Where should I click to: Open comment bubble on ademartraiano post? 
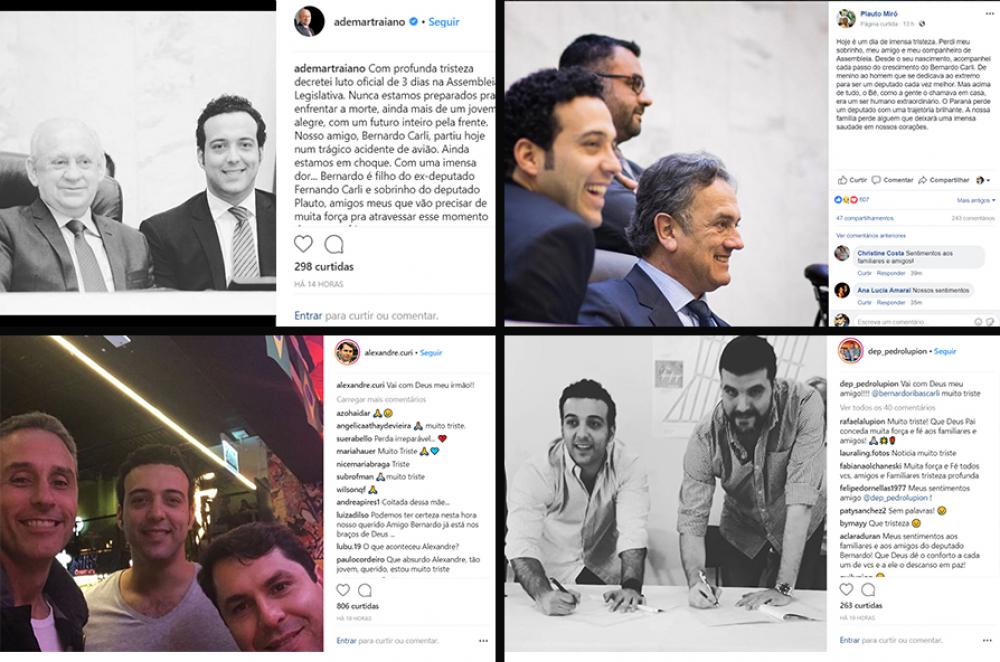coord(334,244)
